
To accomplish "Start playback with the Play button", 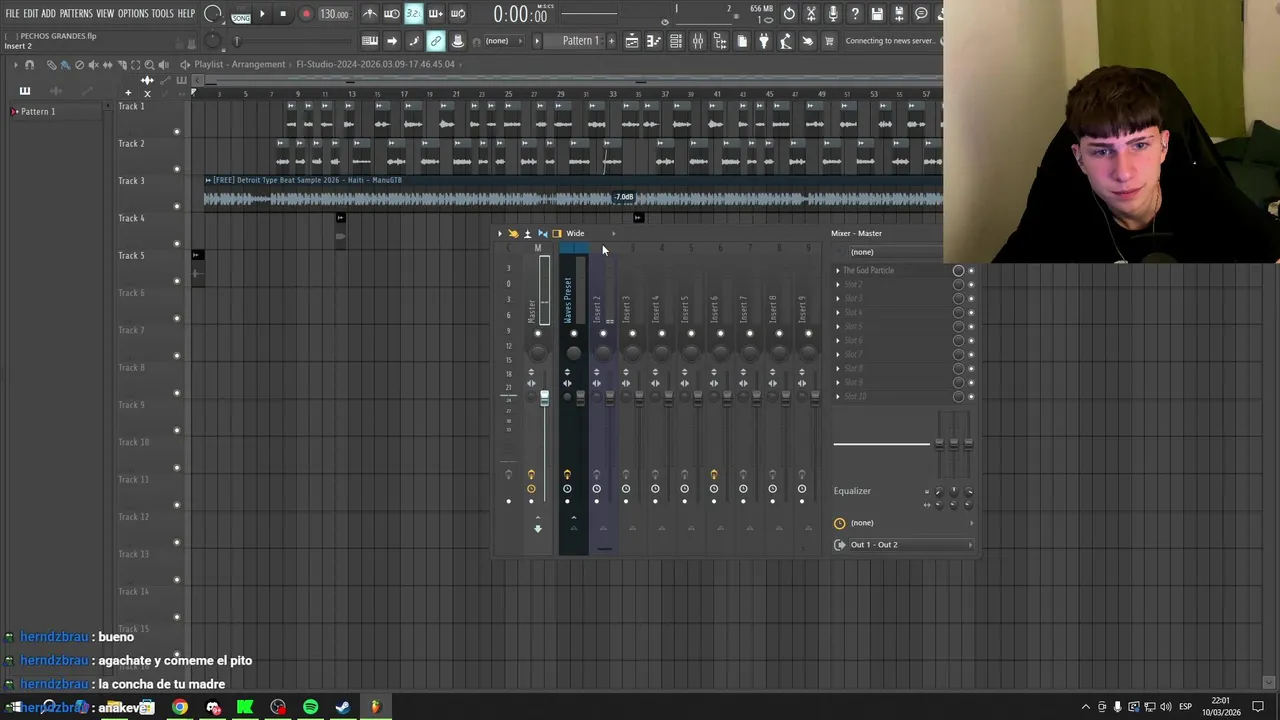I will (262, 14).
